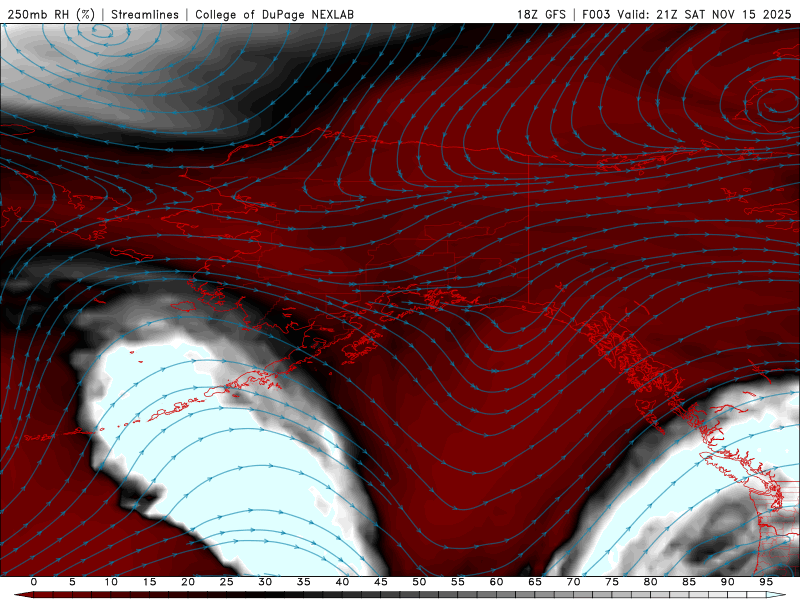
Task: Select the '45' label on the RH legend
Action: tap(381, 582)
